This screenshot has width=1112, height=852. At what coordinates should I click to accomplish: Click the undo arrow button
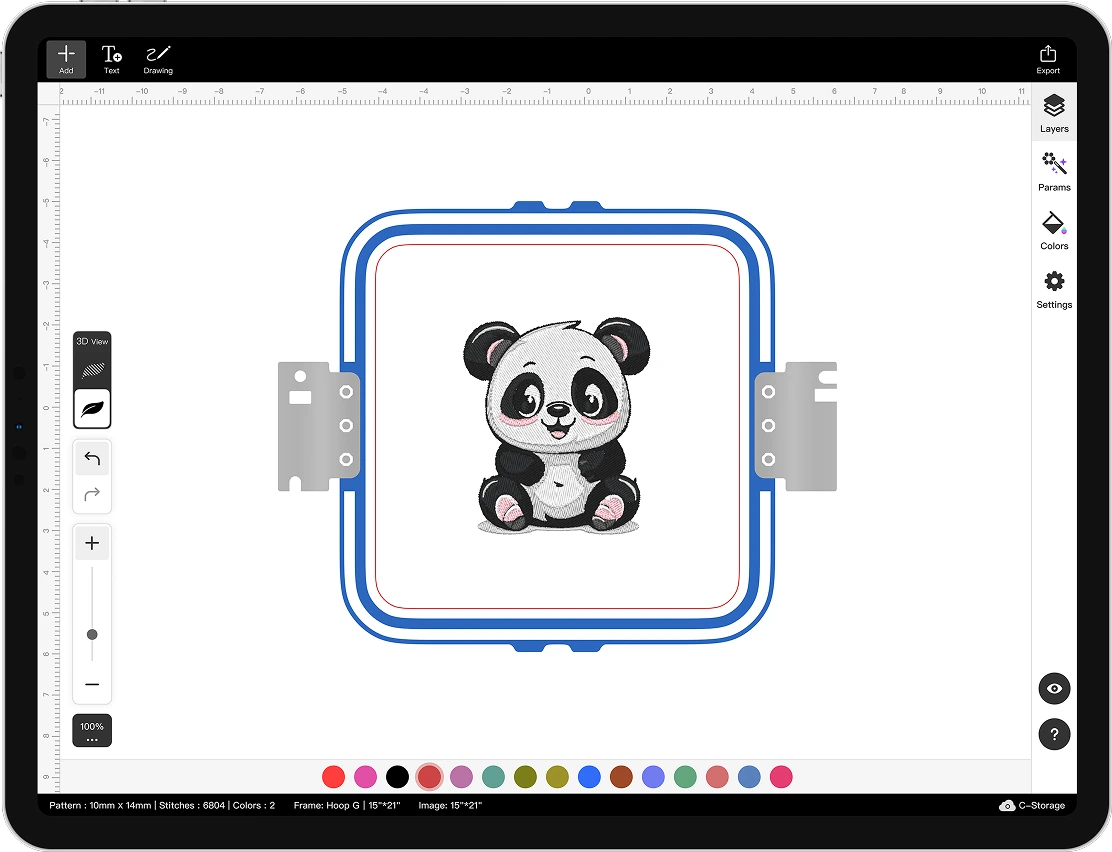[x=92, y=459]
